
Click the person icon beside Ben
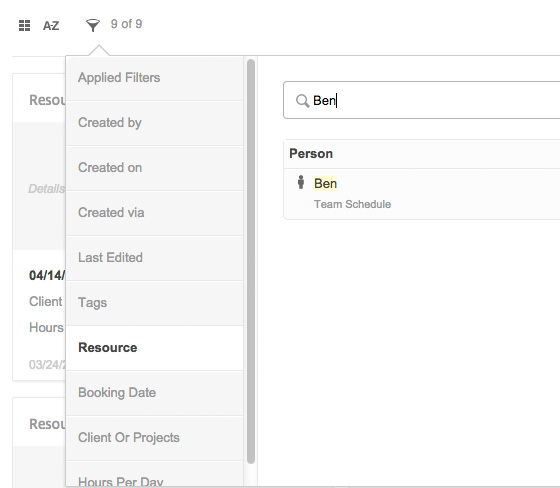301,182
